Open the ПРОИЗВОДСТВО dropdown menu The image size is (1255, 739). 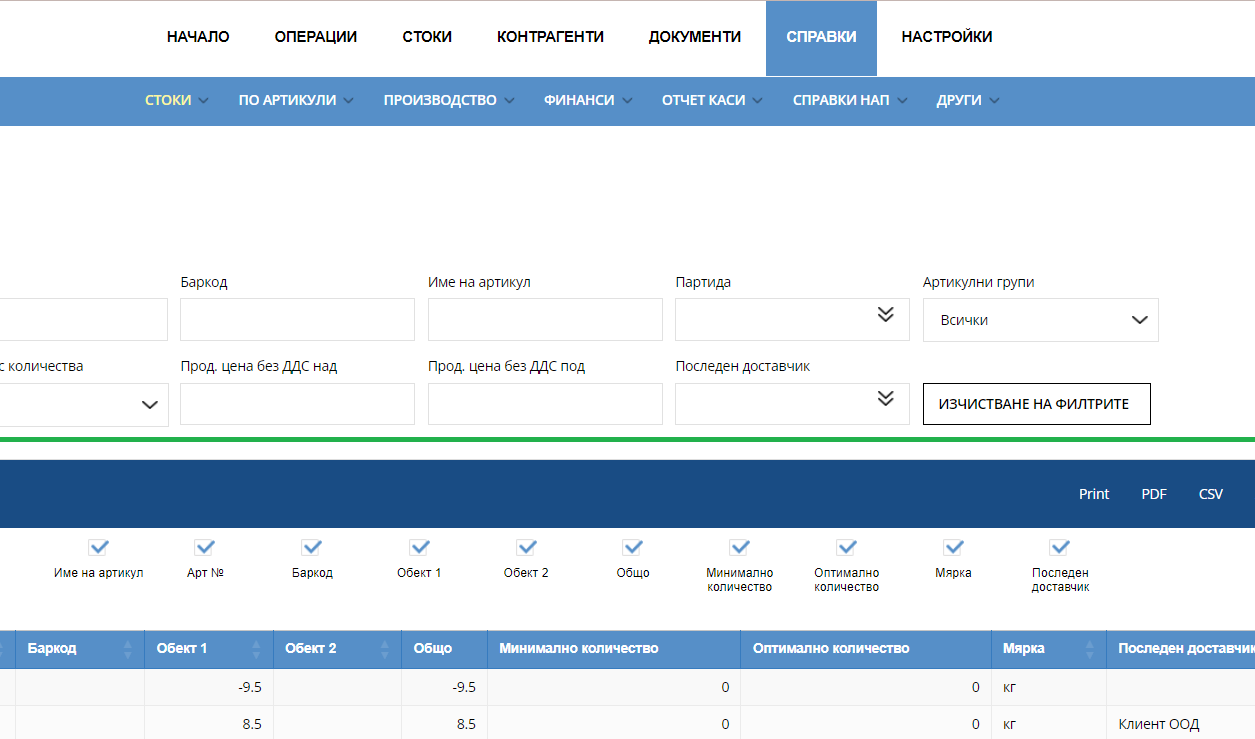pyautogui.click(x=449, y=100)
